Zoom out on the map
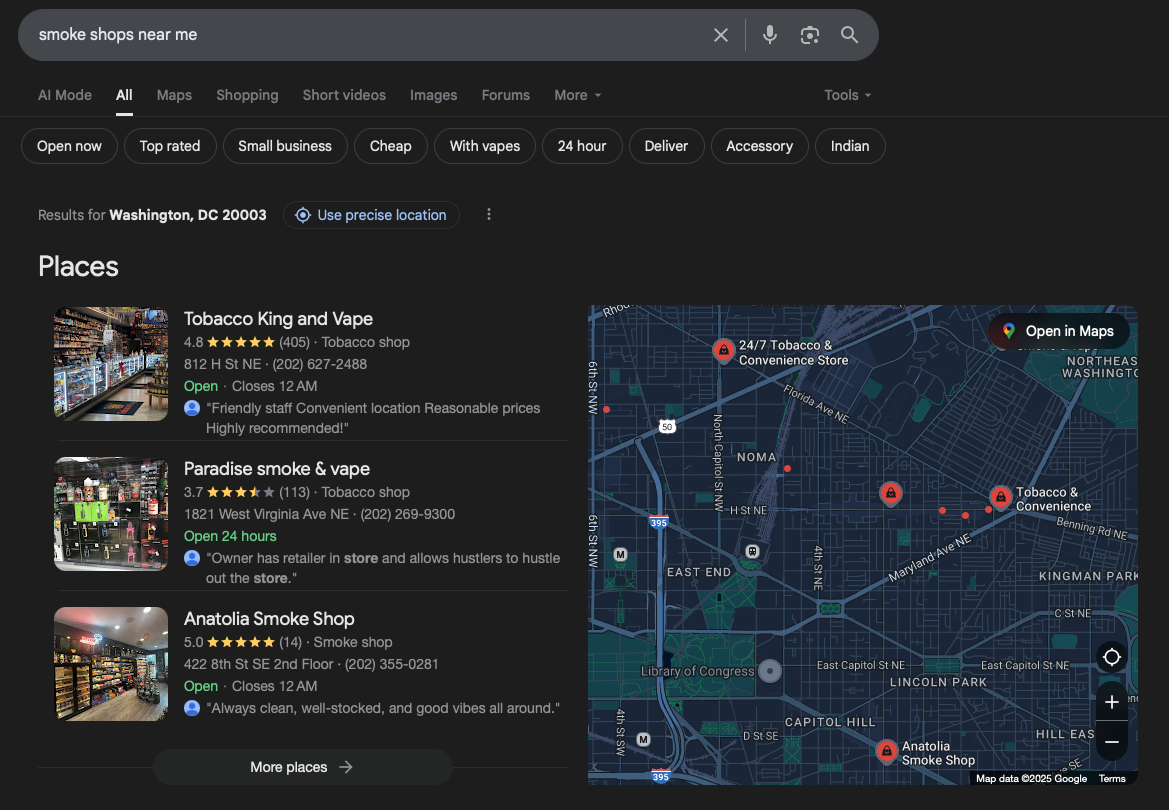 click(1112, 742)
